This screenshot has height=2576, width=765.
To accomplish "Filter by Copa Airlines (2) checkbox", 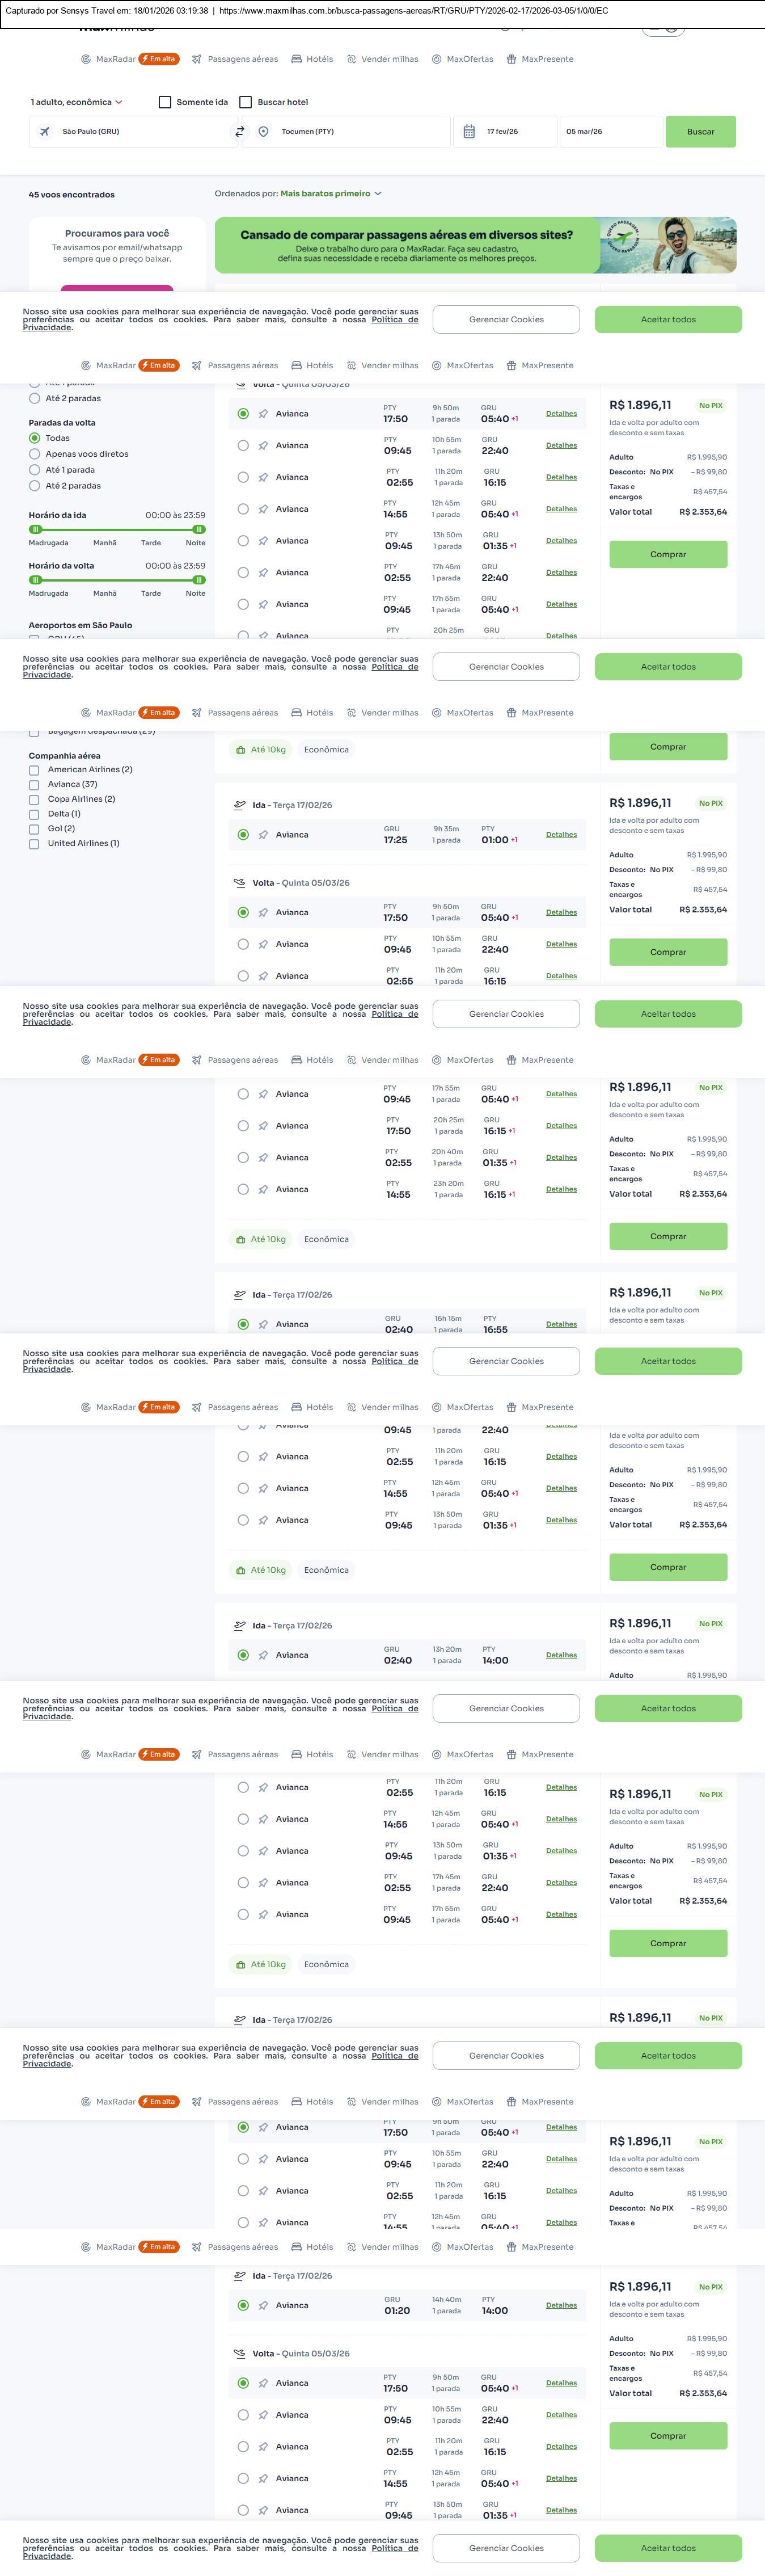I will [34, 799].
